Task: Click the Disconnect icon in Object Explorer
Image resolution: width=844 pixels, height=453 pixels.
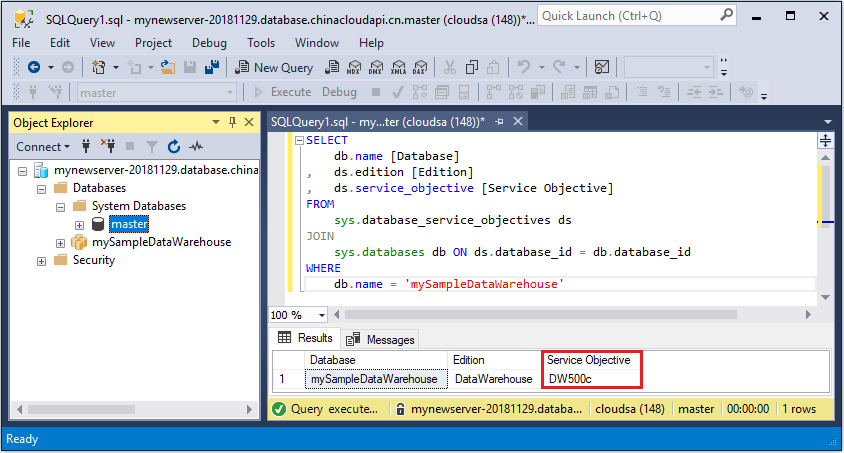Action: coord(109,146)
